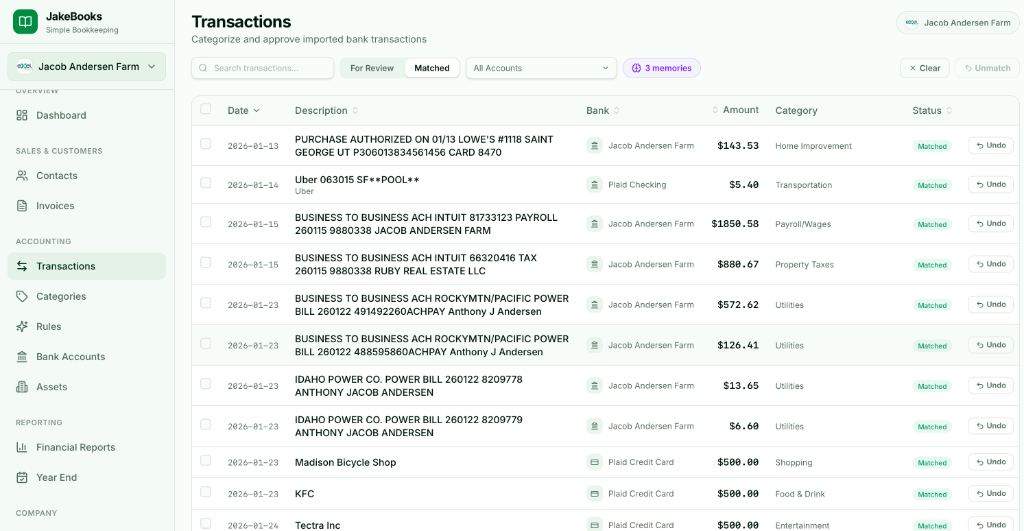
Task: Open the Jacob Andersen Farm company switcher
Action: 86,67
